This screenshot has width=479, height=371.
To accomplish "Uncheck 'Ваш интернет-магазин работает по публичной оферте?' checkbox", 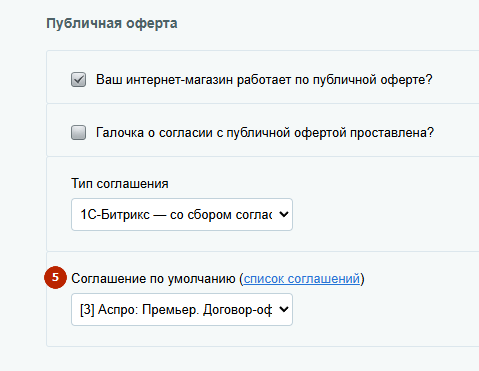I will (78, 80).
